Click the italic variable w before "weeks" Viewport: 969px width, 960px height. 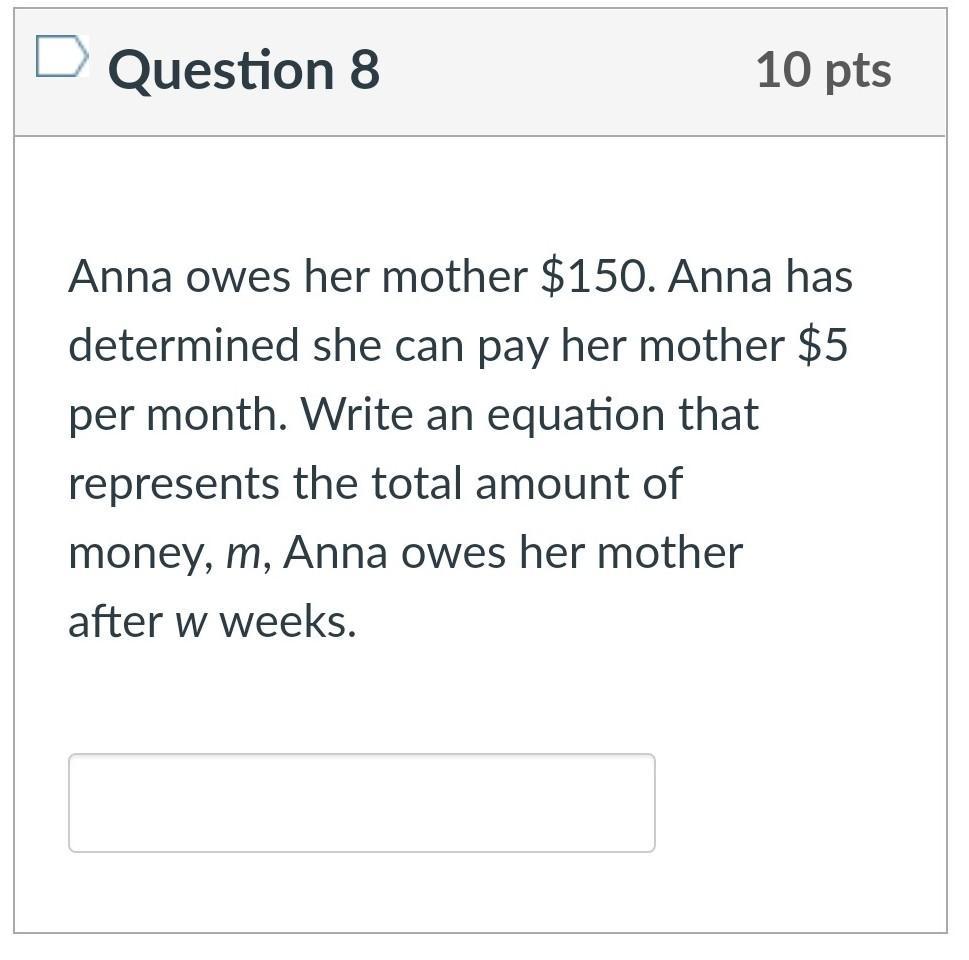tap(190, 622)
